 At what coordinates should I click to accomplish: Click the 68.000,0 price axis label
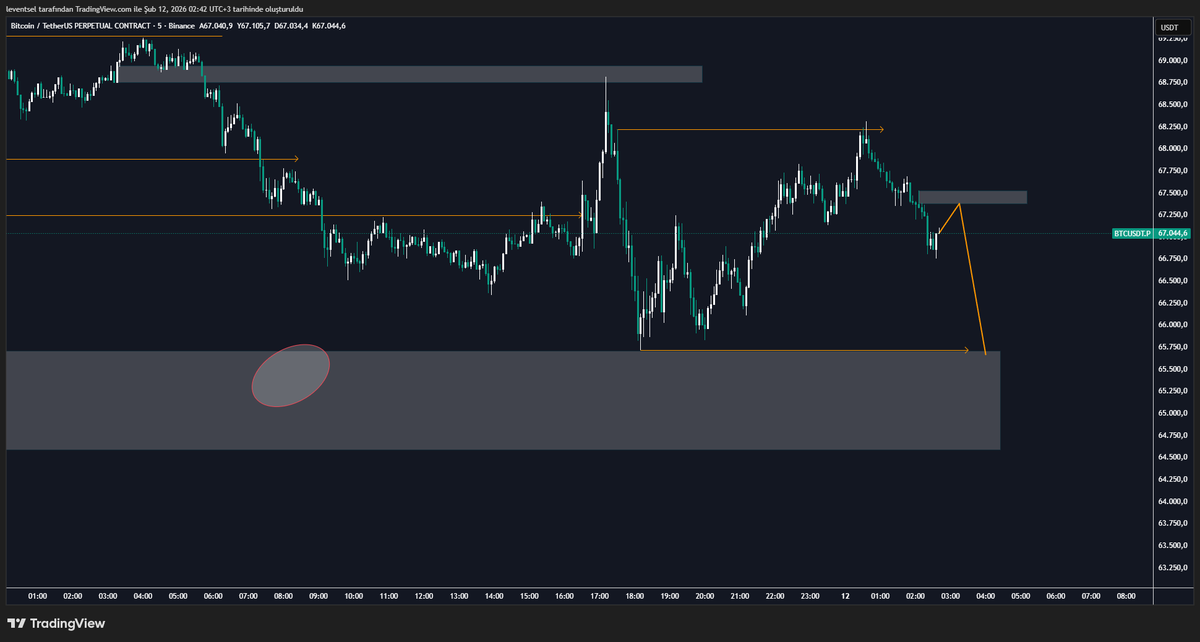[1172, 149]
